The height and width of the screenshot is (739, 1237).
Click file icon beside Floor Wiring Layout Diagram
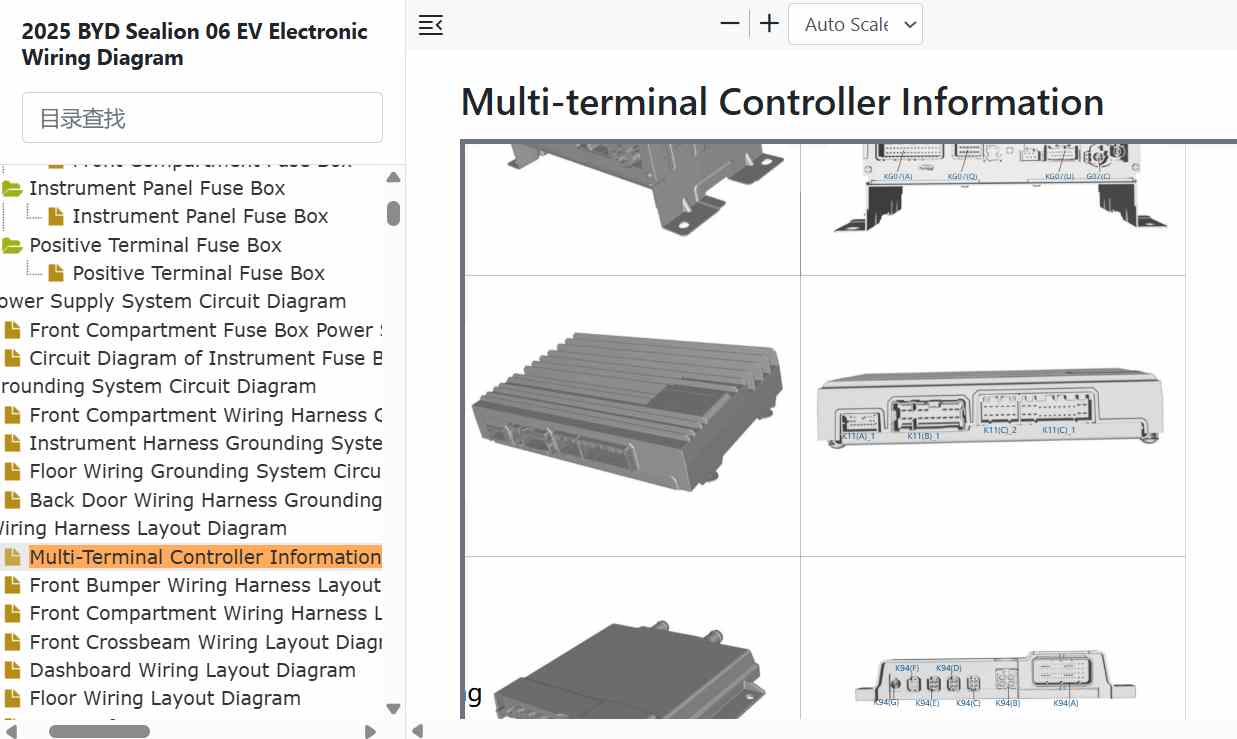click(12, 698)
